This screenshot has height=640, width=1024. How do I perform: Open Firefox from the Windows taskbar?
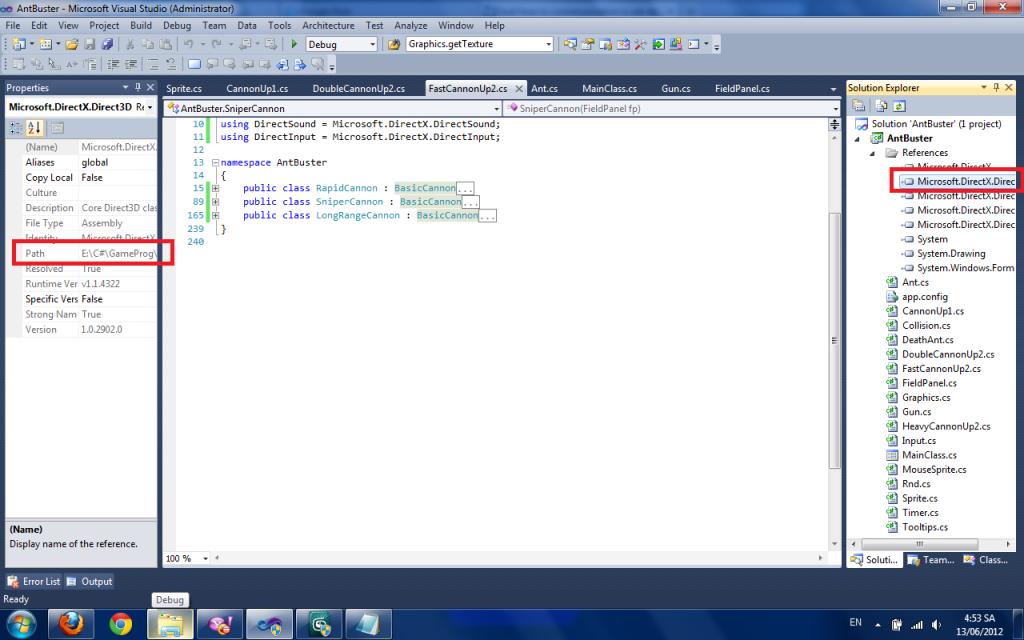click(x=70, y=624)
